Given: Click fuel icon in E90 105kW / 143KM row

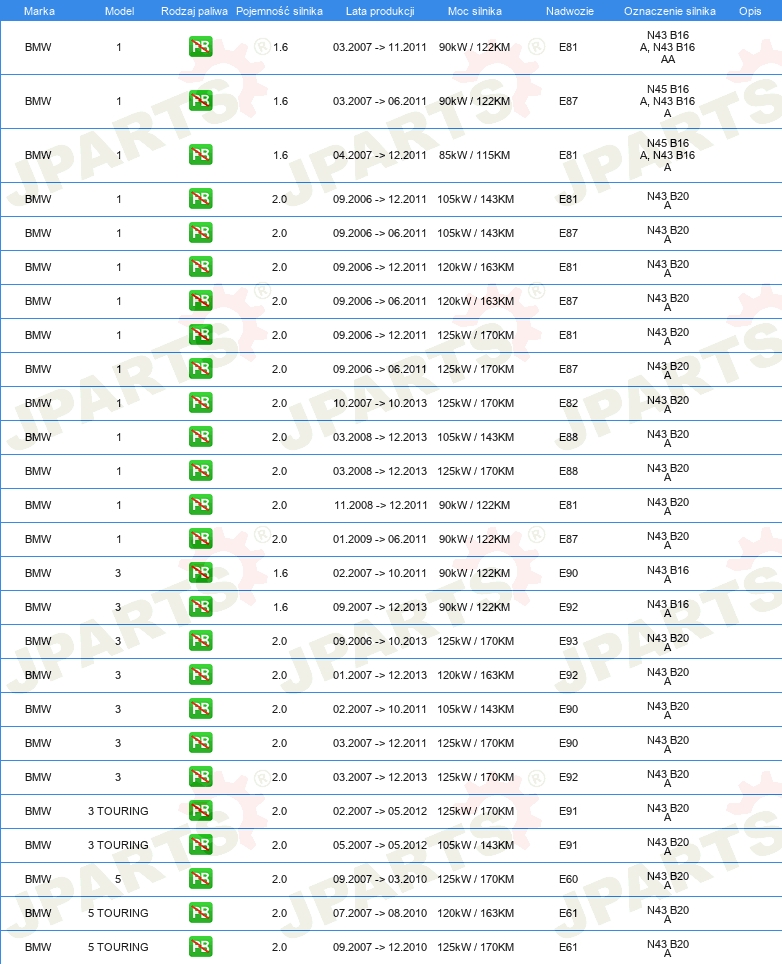Looking at the screenshot, I should pyautogui.click(x=200, y=709).
